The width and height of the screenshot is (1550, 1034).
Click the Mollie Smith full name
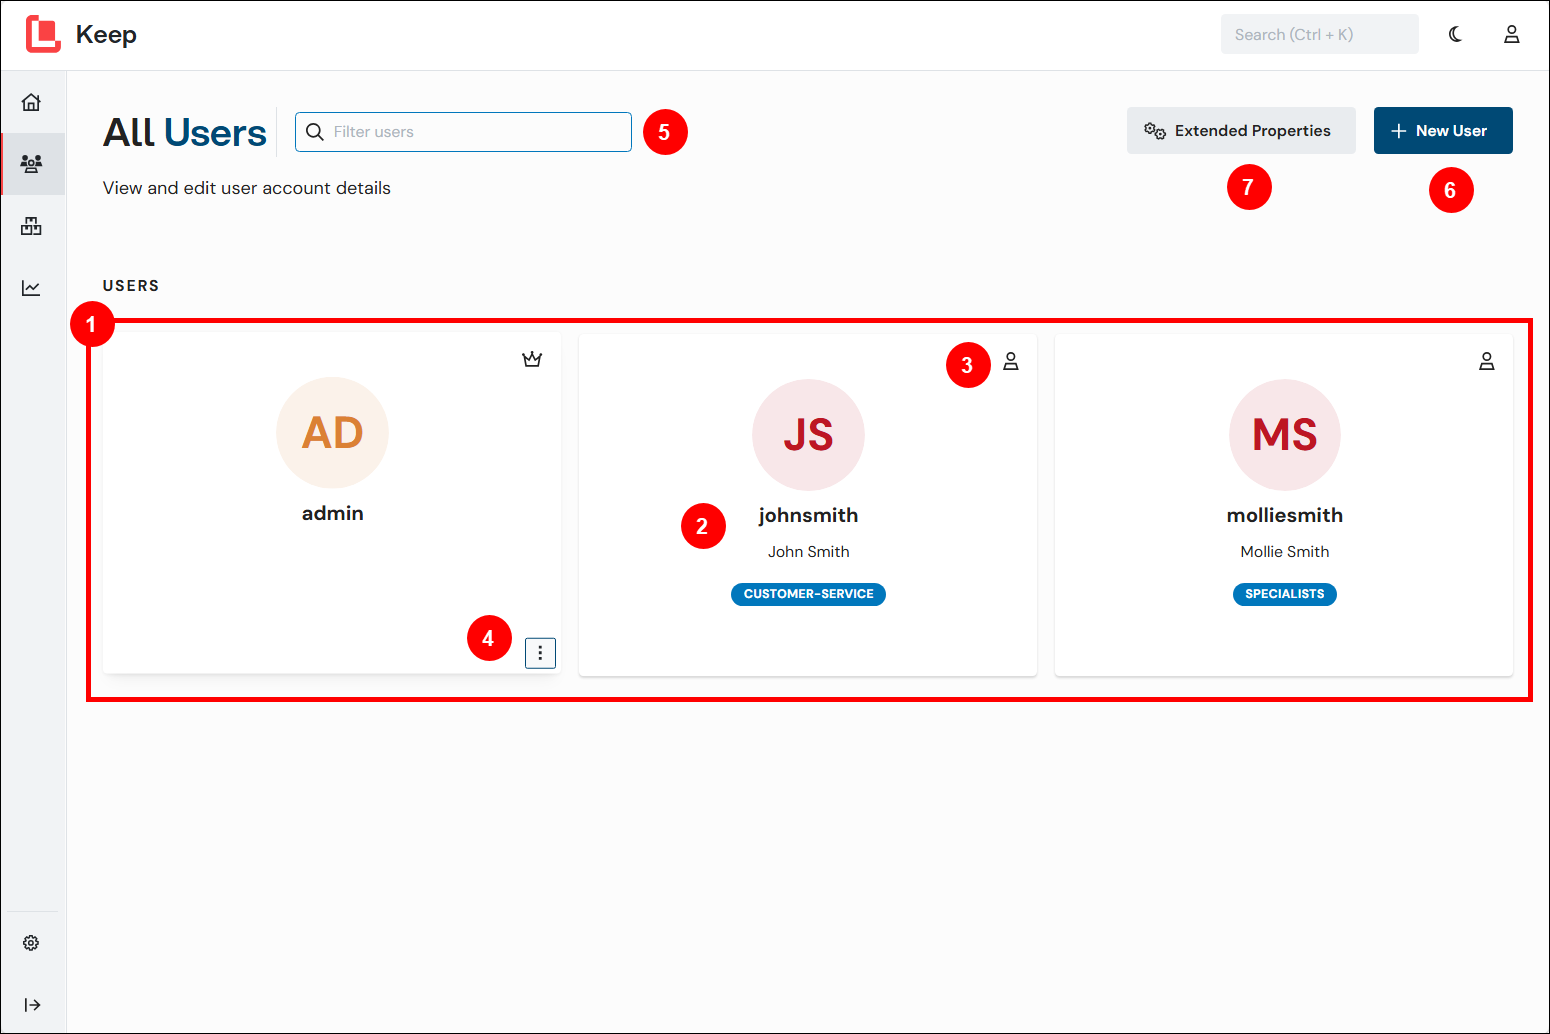1285,552
